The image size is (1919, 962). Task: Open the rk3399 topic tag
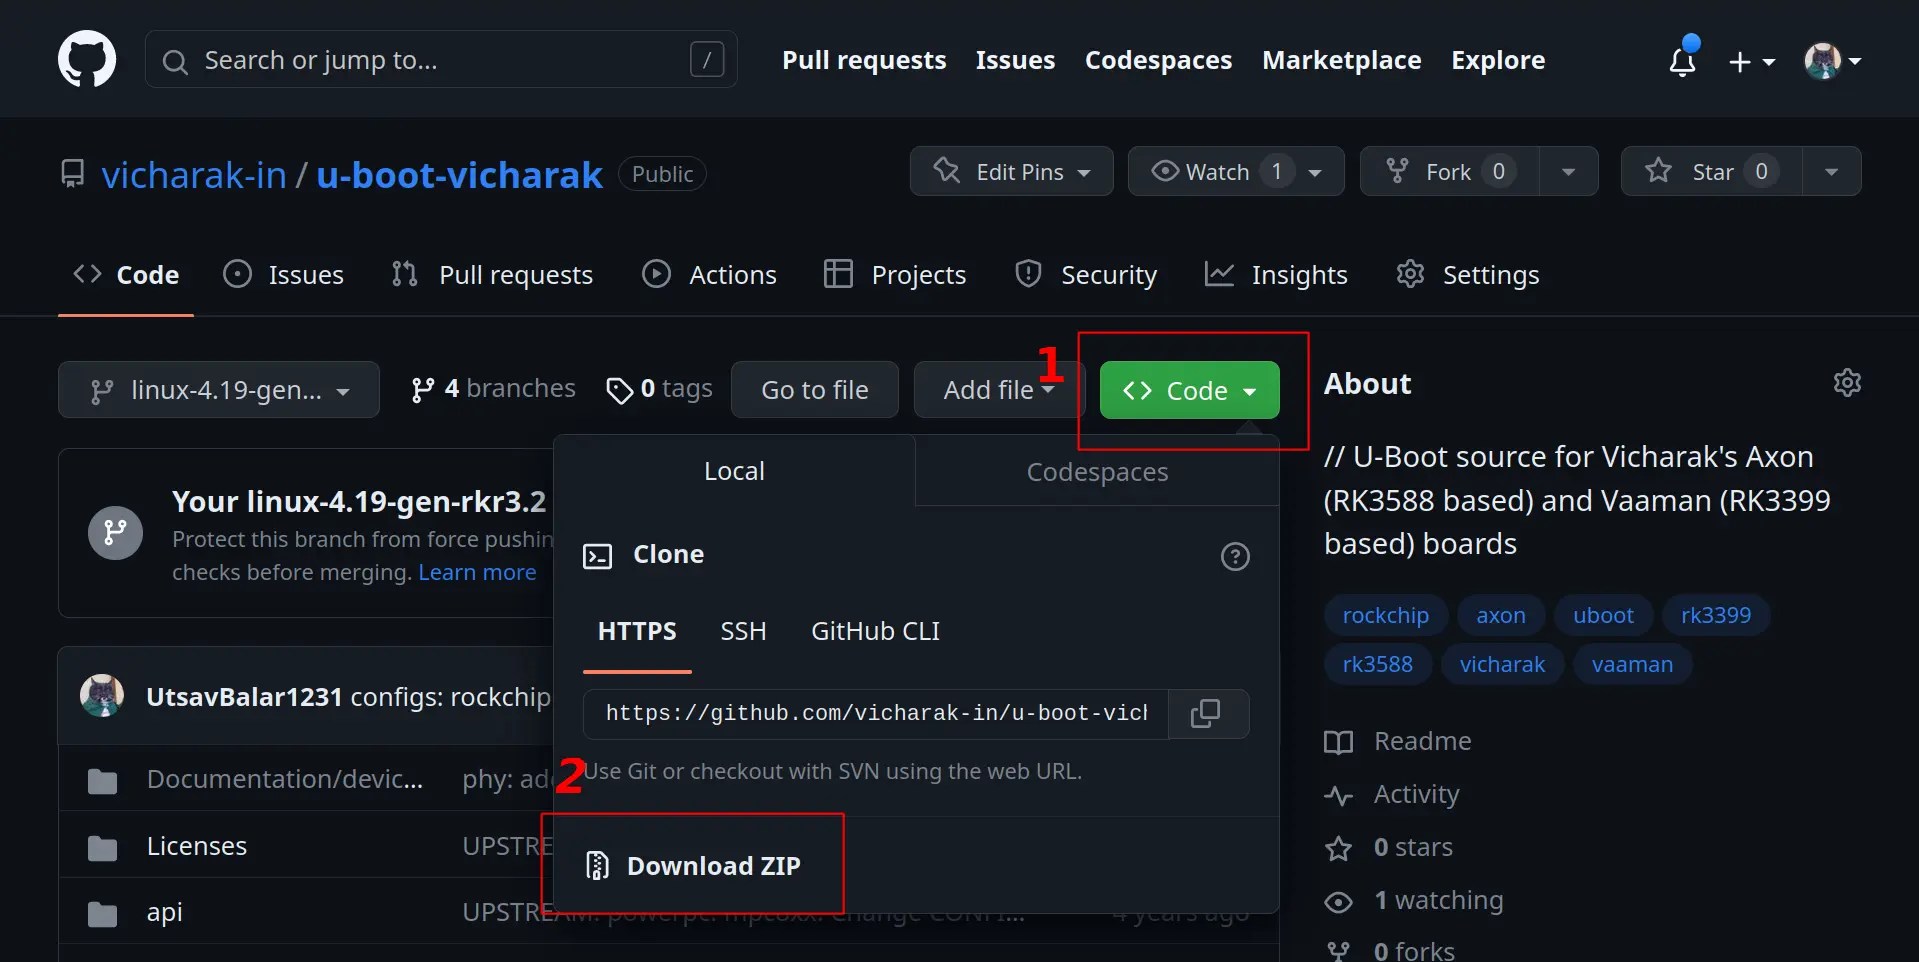click(1716, 615)
